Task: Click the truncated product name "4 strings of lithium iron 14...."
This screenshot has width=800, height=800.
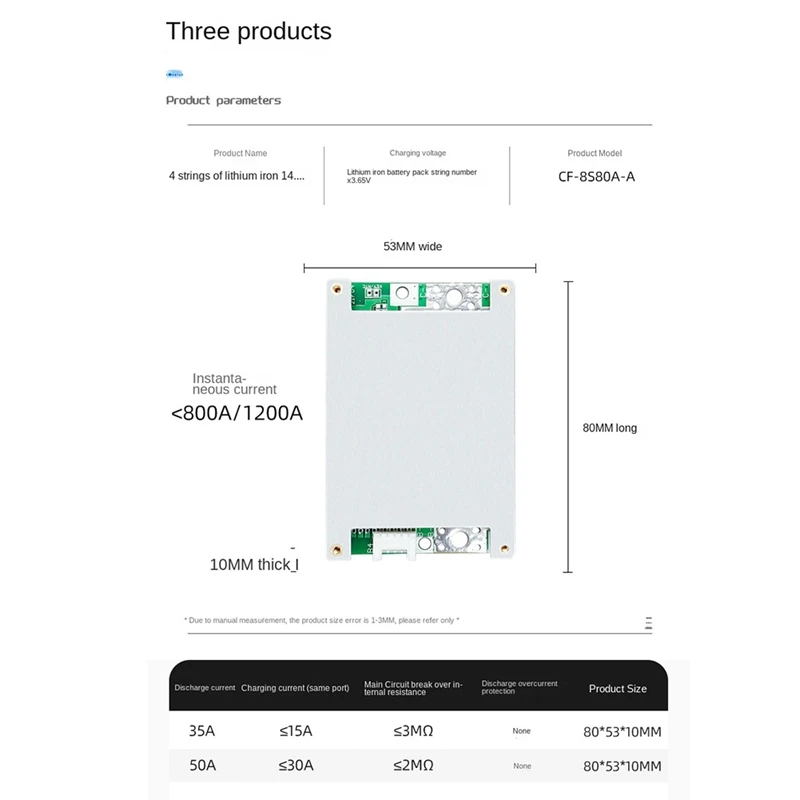Action: click(x=237, y=175)
